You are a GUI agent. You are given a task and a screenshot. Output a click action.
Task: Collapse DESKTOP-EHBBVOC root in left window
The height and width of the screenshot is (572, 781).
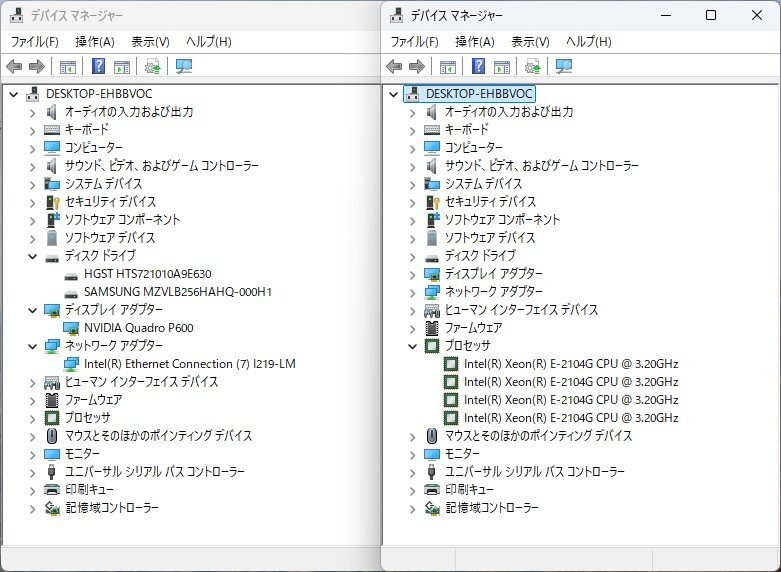pos(14,94)
